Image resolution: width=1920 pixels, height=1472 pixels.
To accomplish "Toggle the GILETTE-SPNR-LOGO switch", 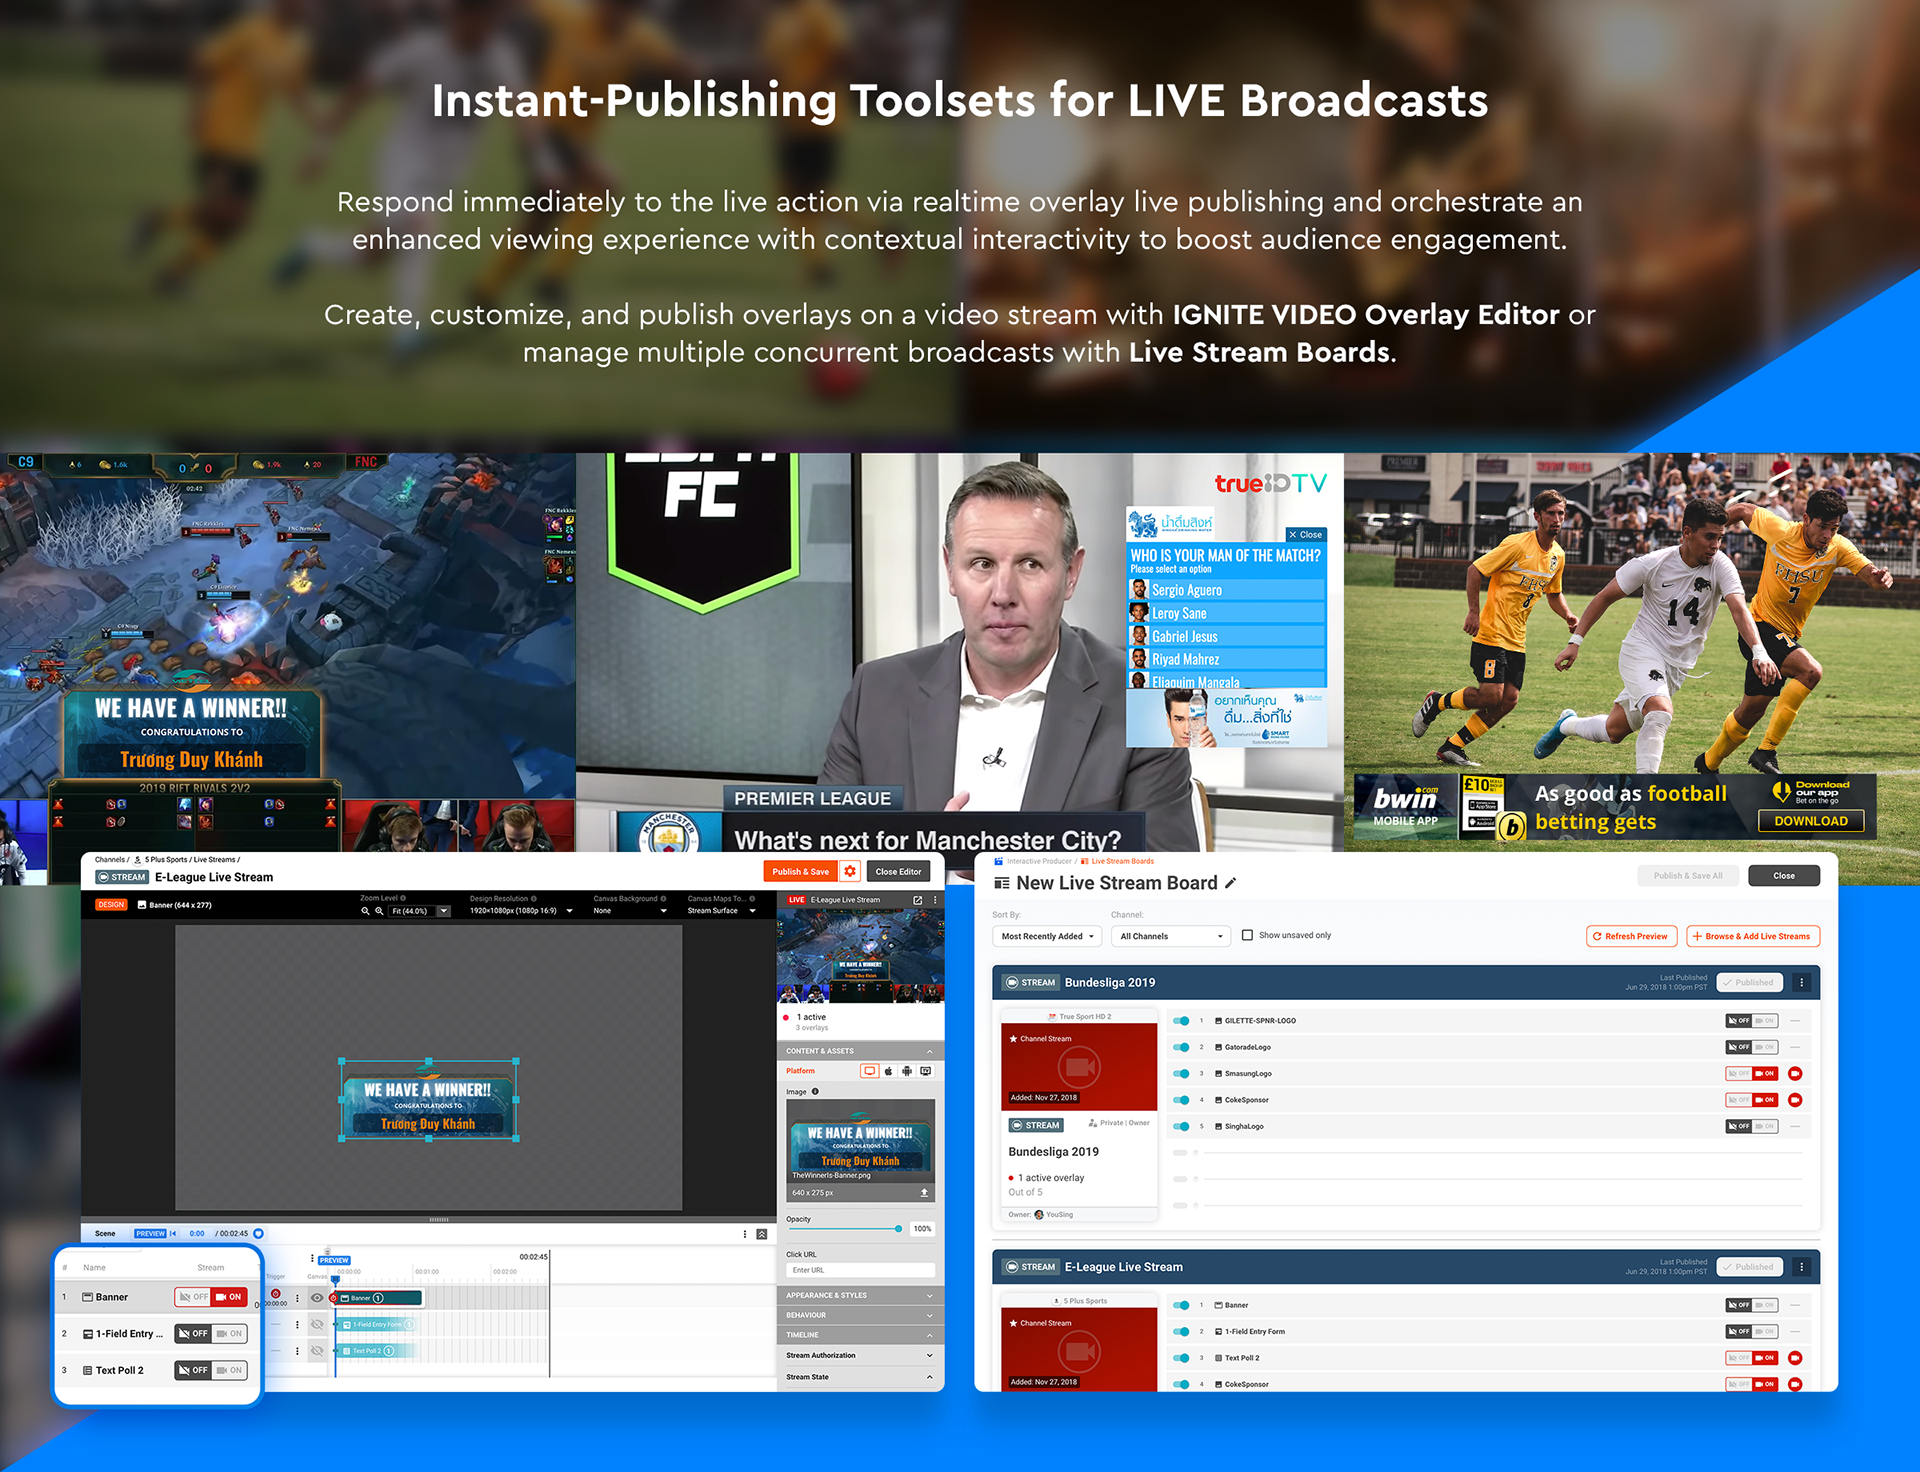I will click(1181, 1021).
